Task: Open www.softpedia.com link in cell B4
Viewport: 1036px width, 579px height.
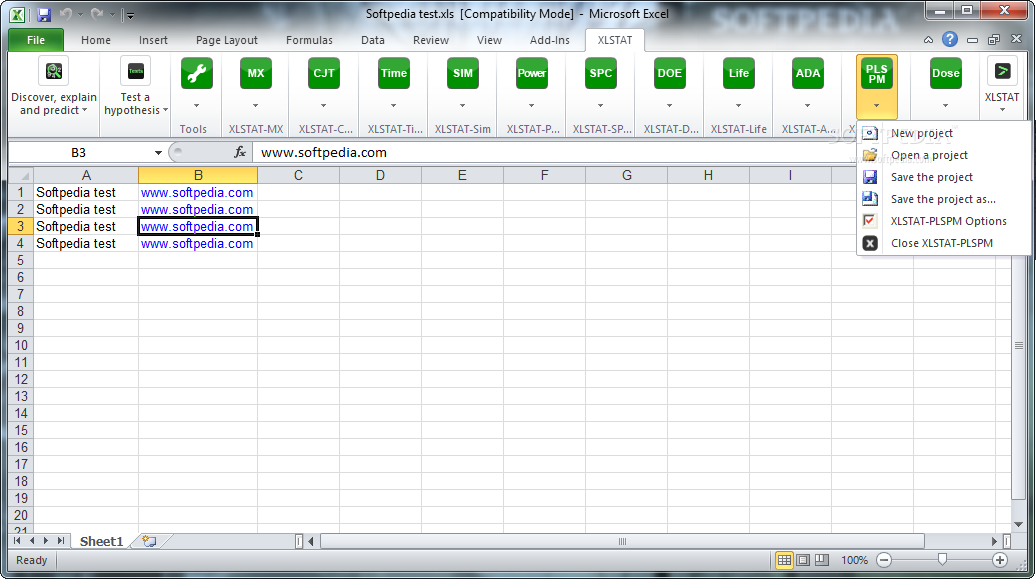Action: (x=197, y=243)
